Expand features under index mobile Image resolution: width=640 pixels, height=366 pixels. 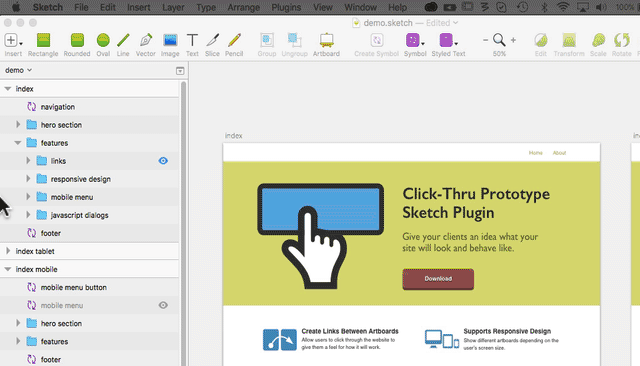coord(18,341)
